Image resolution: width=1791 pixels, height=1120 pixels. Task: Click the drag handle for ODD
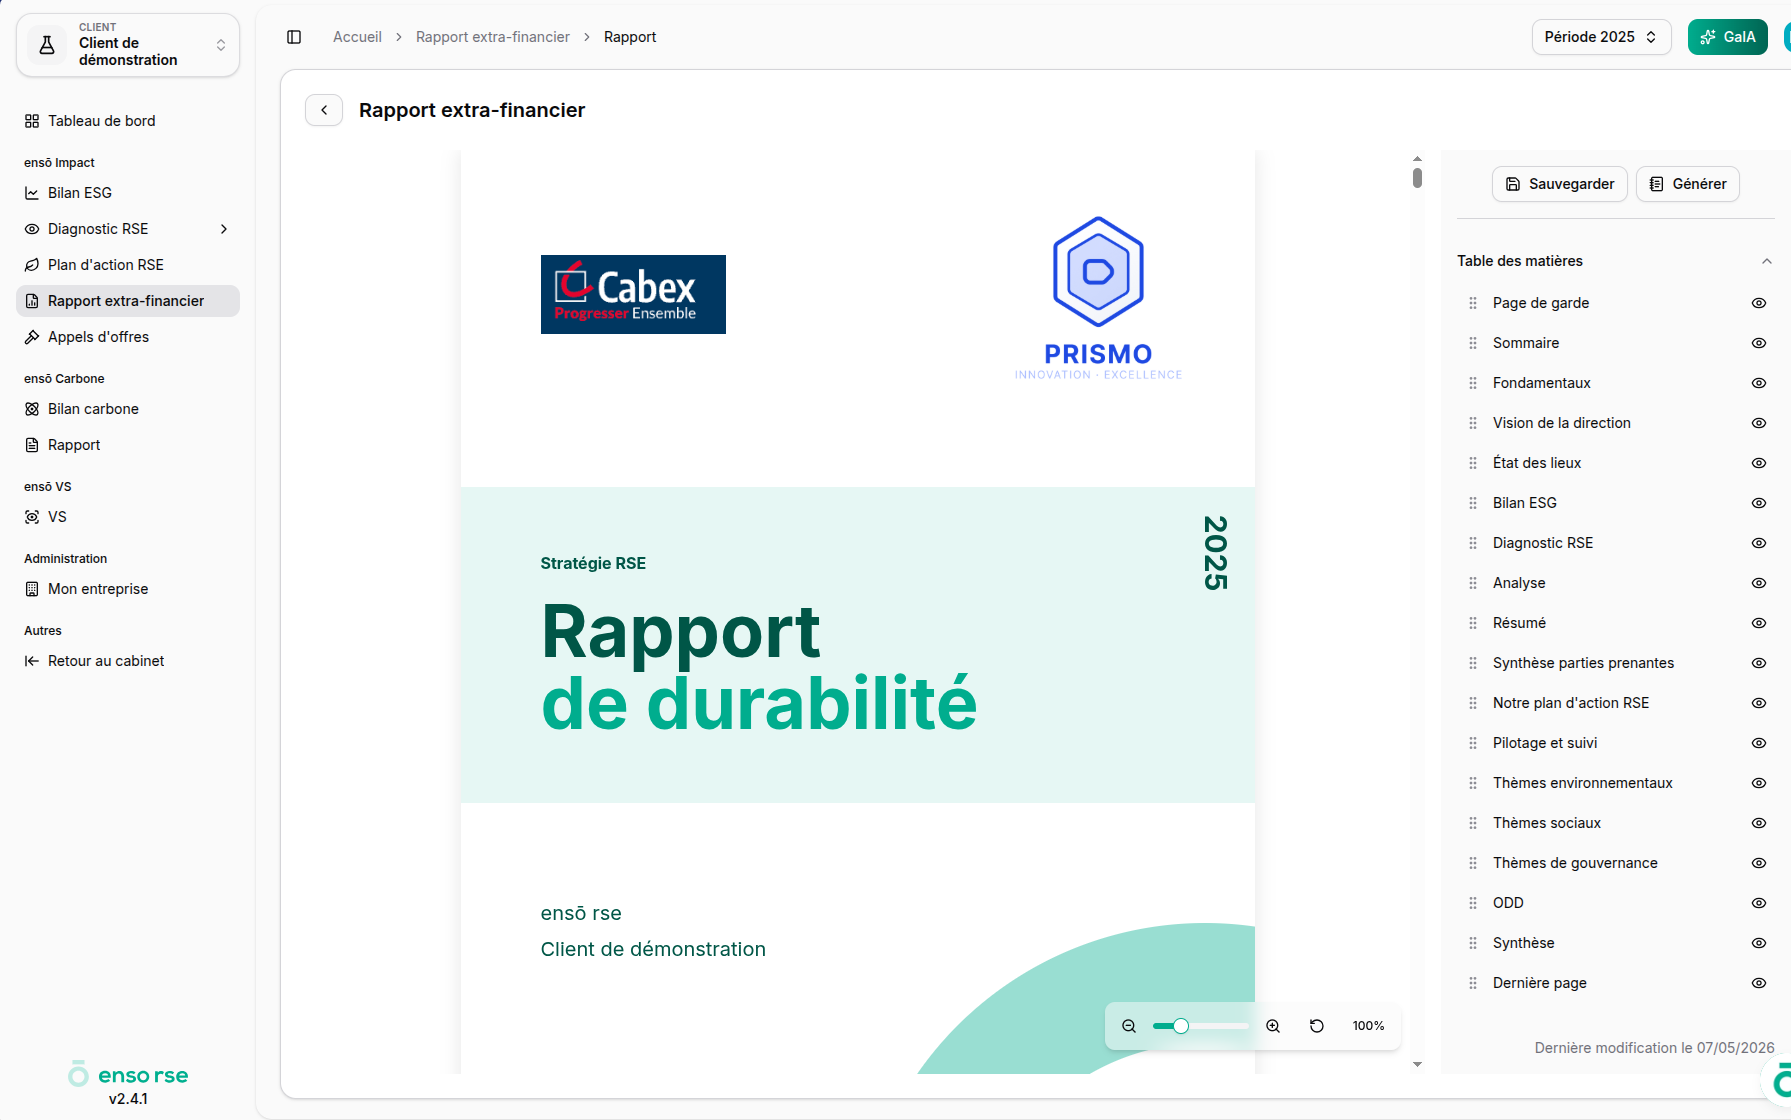tap(1473, 903)
